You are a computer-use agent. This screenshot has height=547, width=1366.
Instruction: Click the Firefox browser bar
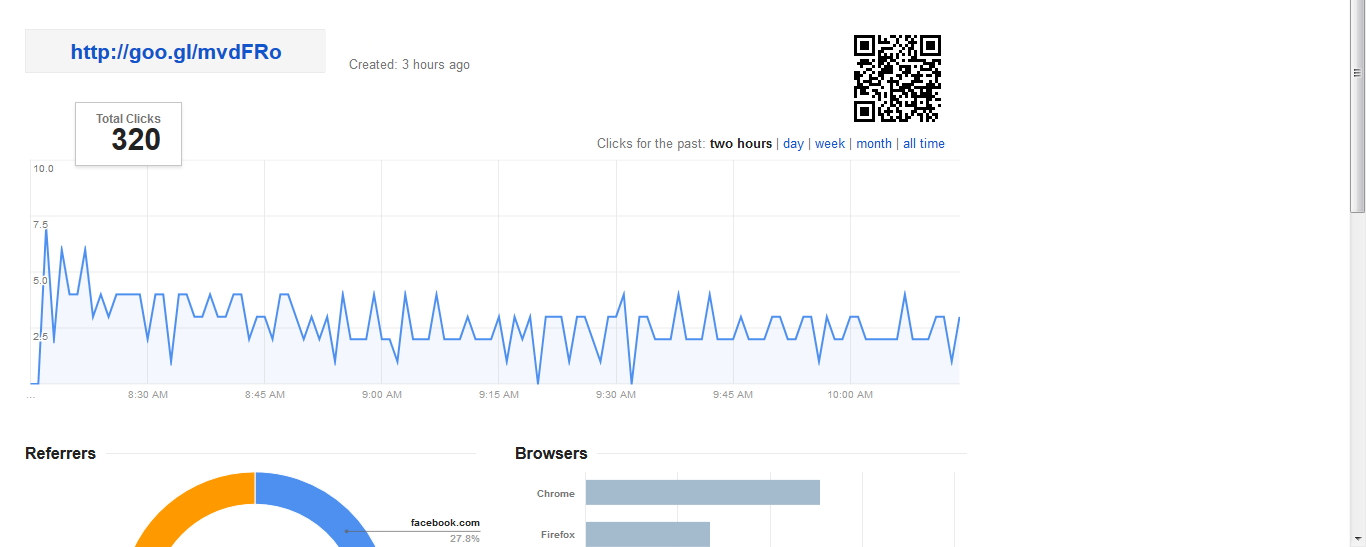click(x=648, y=535)
